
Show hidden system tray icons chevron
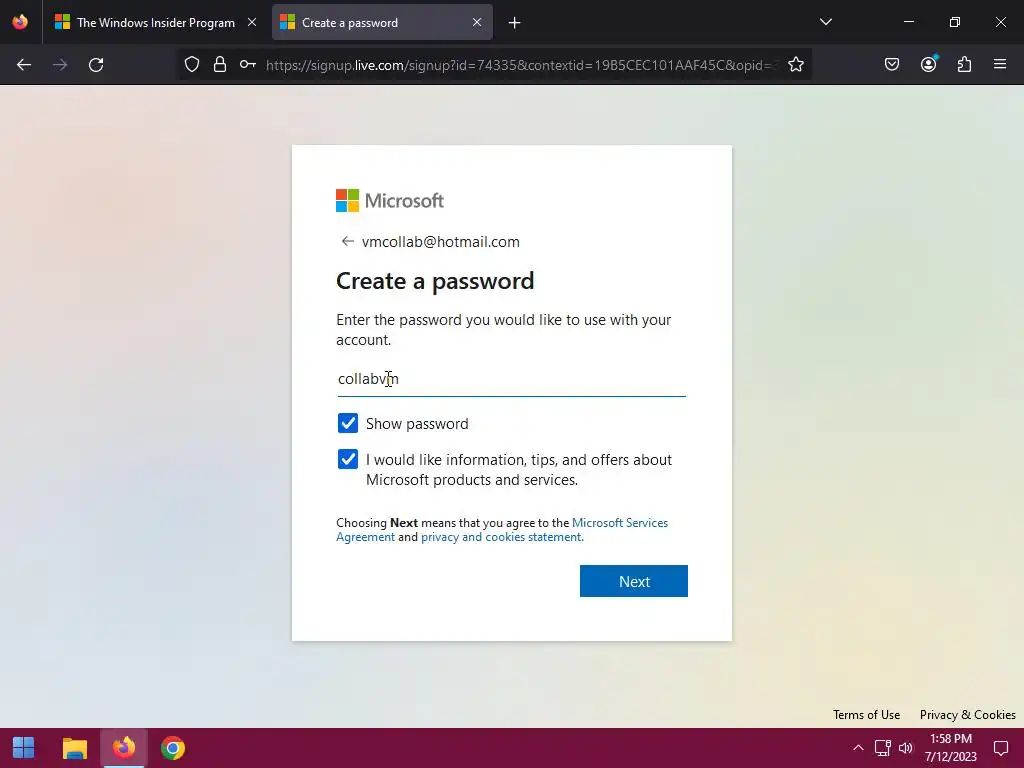click(x=858, y=748)
